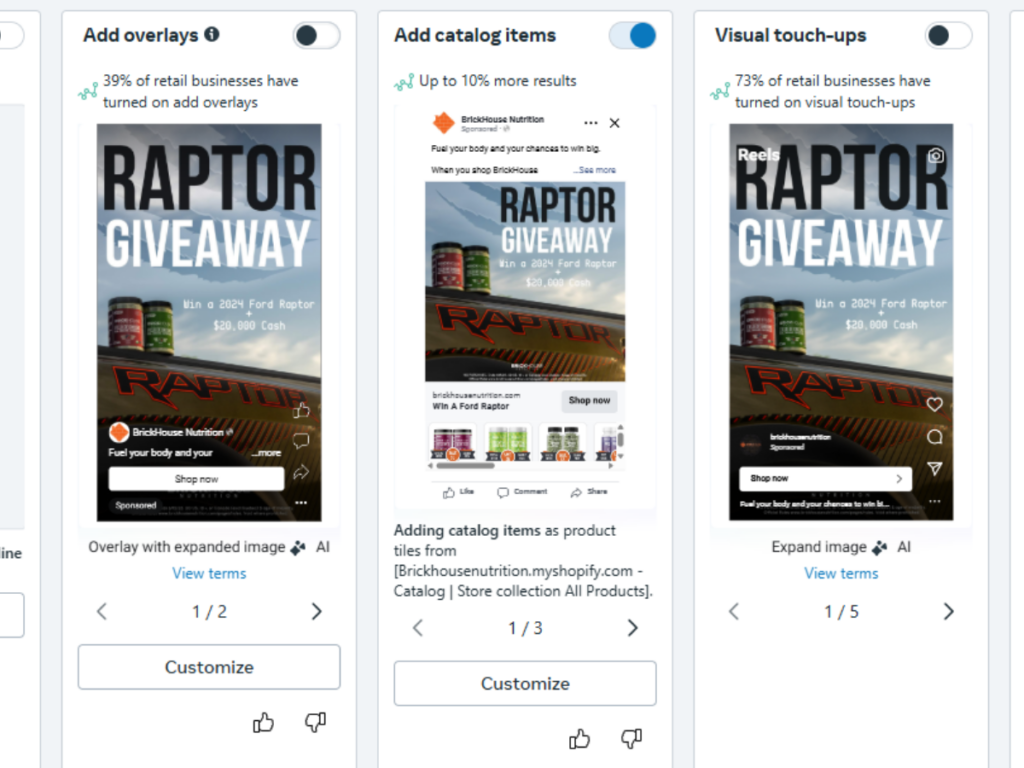Image resolution: width=1024 pixels, height=768 pixels.
Task: Click the three-dot menu in catalog ad preview
Action: [591, 123]
